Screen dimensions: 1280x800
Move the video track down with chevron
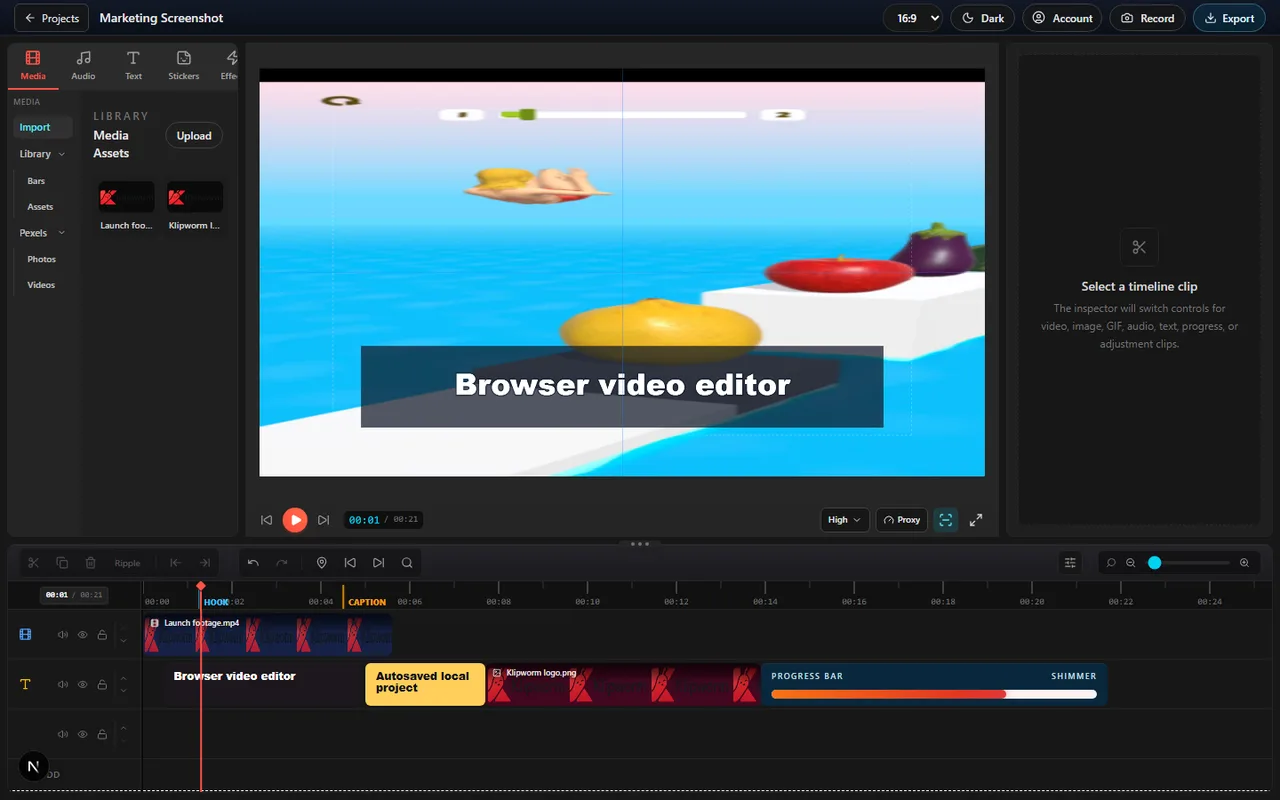(x=124, y=640)
